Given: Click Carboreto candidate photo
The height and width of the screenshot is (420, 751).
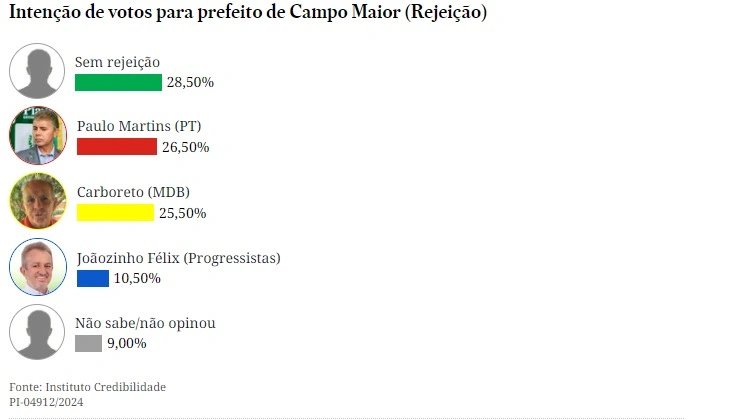Looking at the screenshot, I should coord(37,201).
